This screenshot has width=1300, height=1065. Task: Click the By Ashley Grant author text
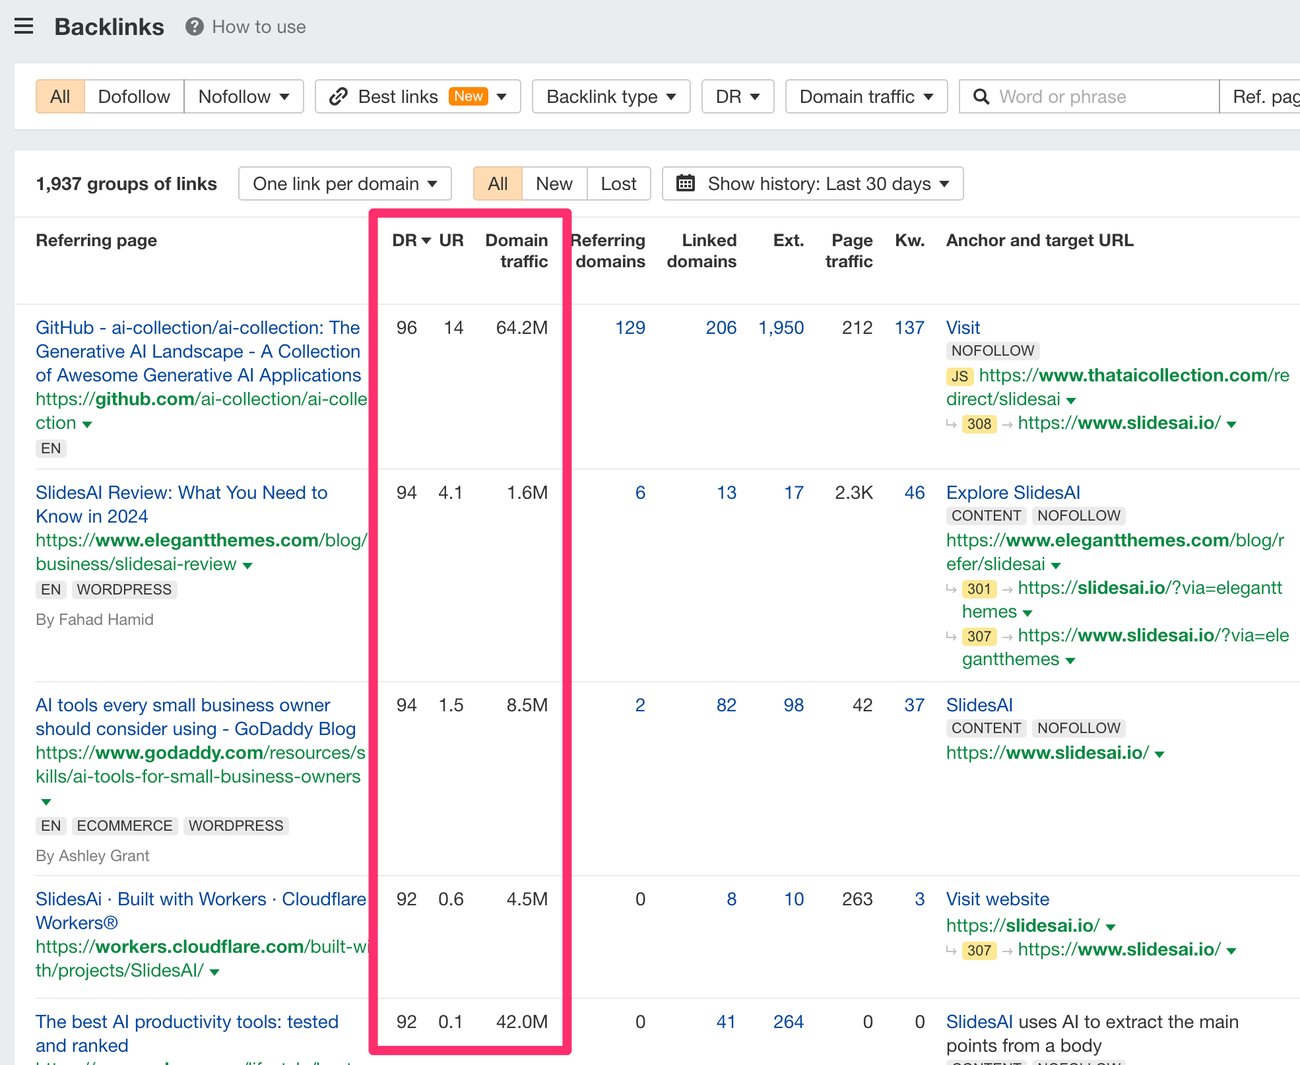point(93,856)
